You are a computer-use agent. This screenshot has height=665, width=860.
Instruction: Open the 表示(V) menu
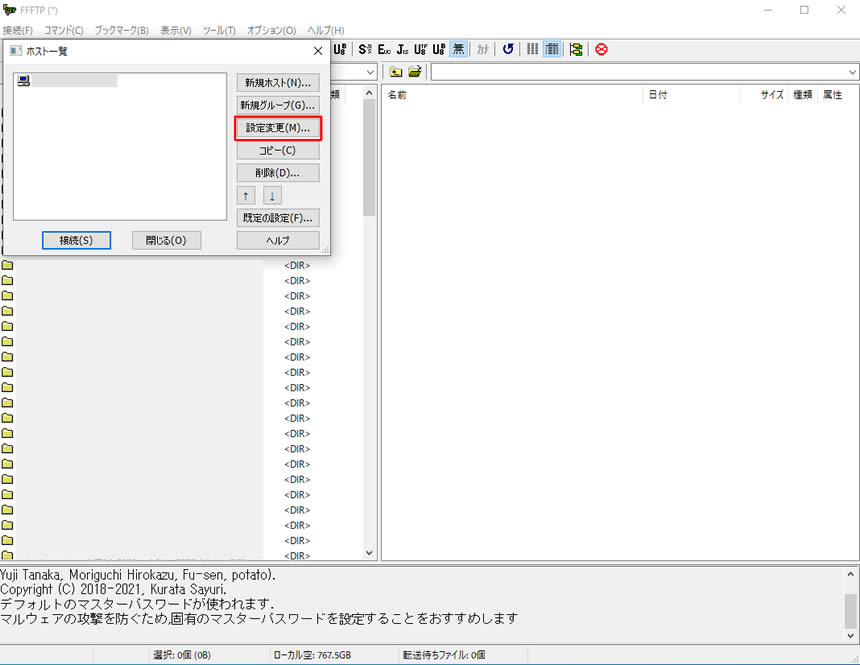coord(176,30)
